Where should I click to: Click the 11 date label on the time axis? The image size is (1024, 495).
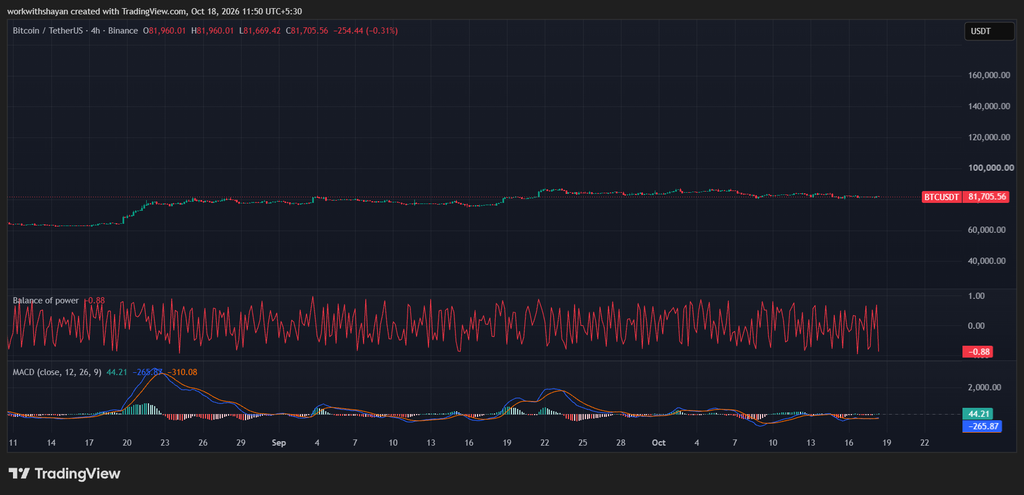click(12, 443)
